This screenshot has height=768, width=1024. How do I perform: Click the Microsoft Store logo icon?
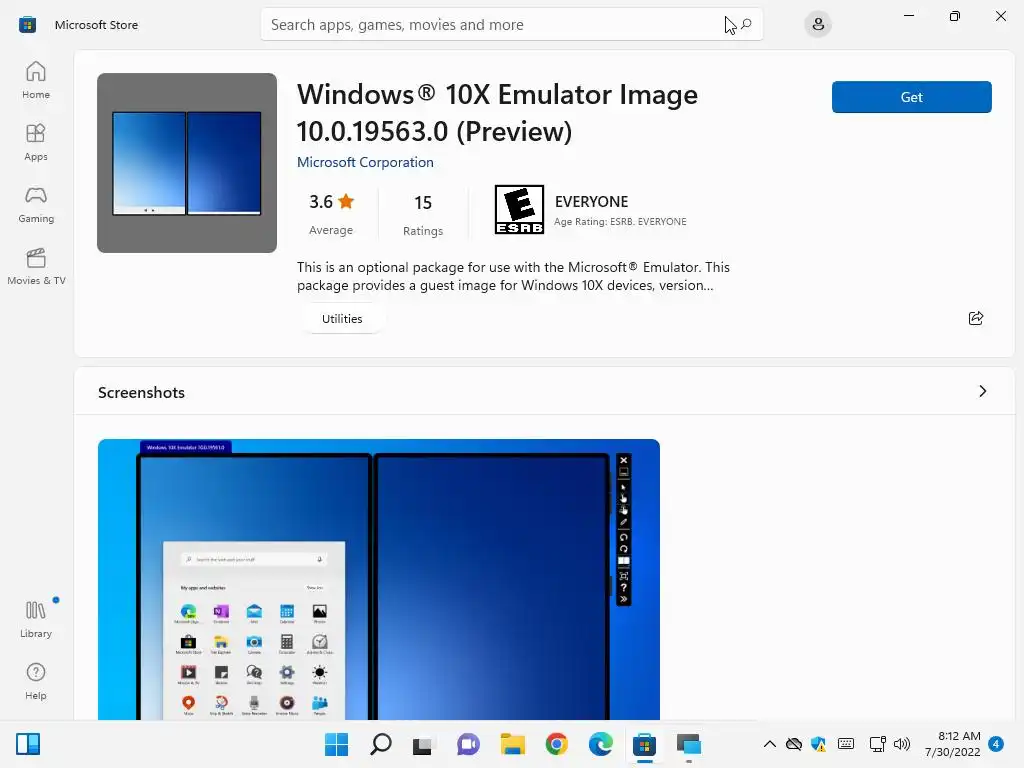coord(27,25)
